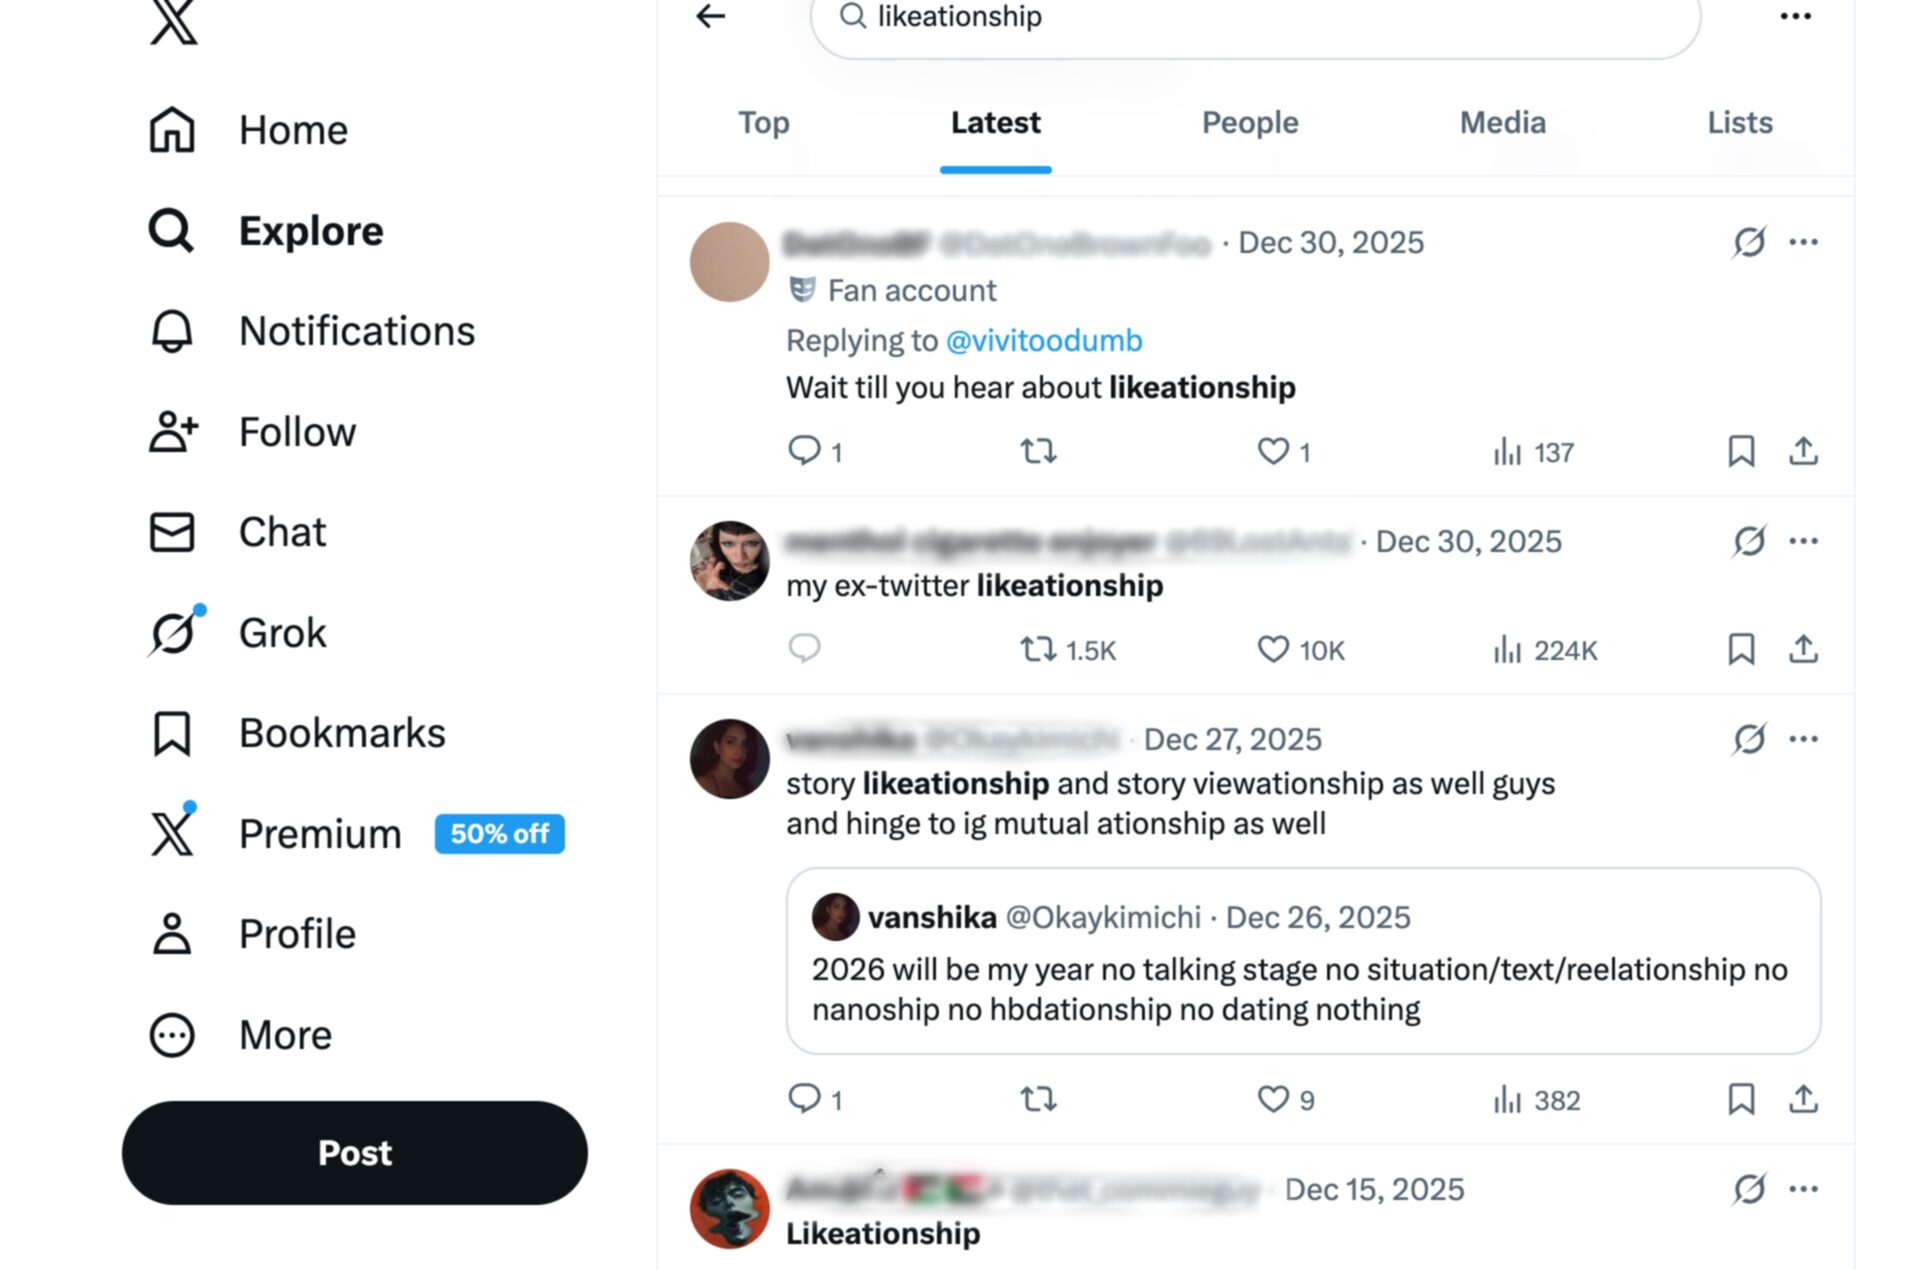1914x1270 pixels.
Task: Switch to the Media tab
Action: (x=1502, y=123)
